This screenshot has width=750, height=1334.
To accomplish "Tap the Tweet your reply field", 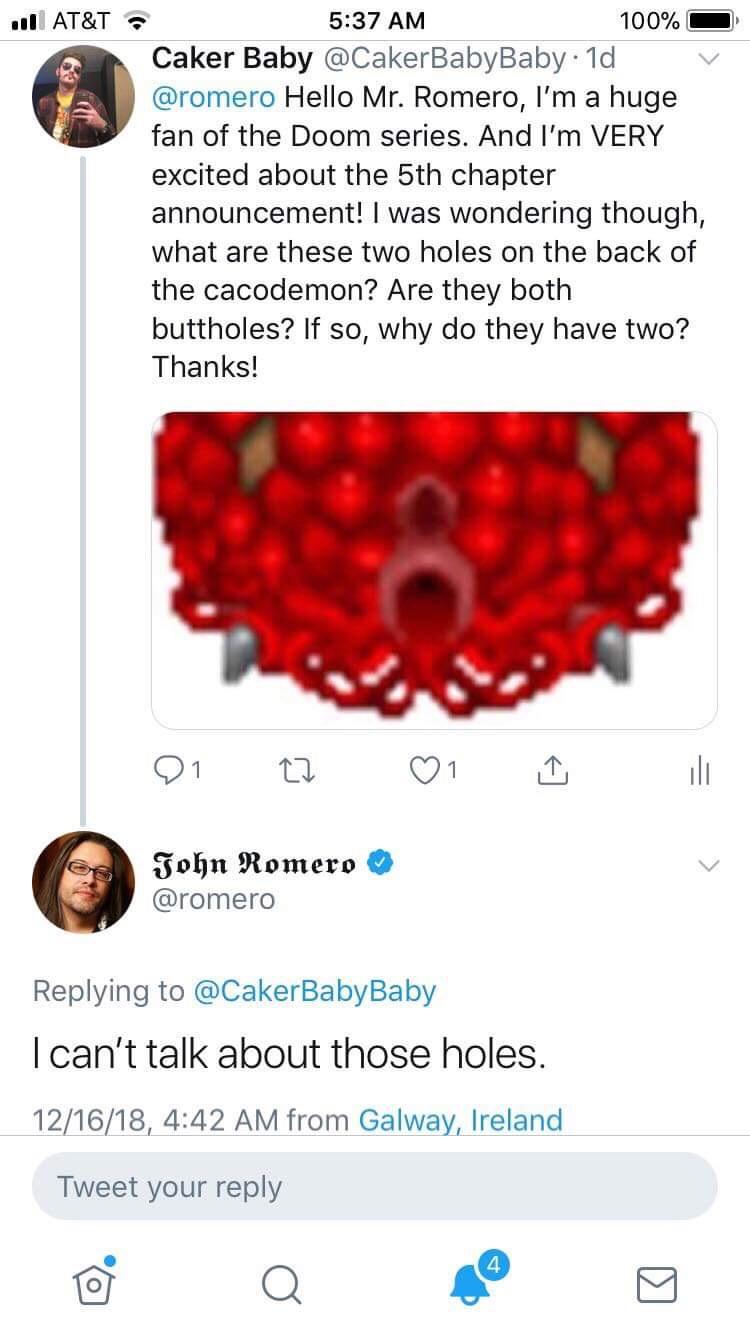I will click(x=375, y=1186).
